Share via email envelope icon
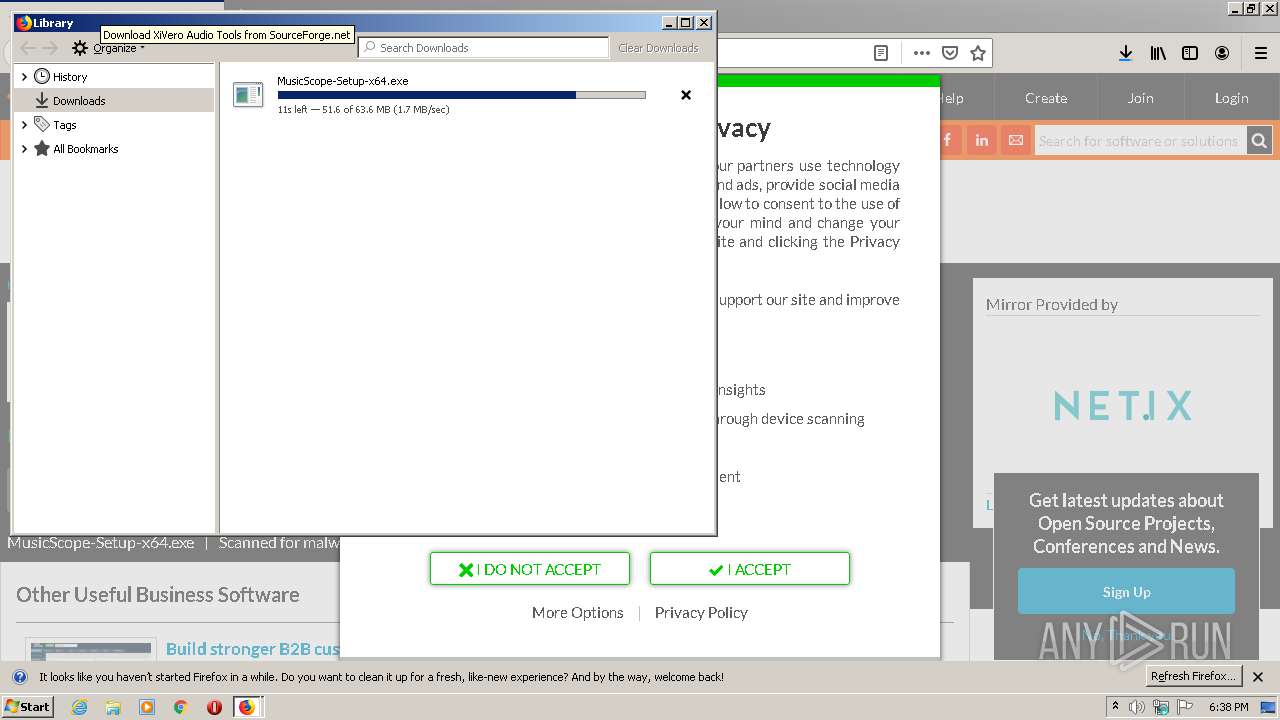 (1016, 140)
